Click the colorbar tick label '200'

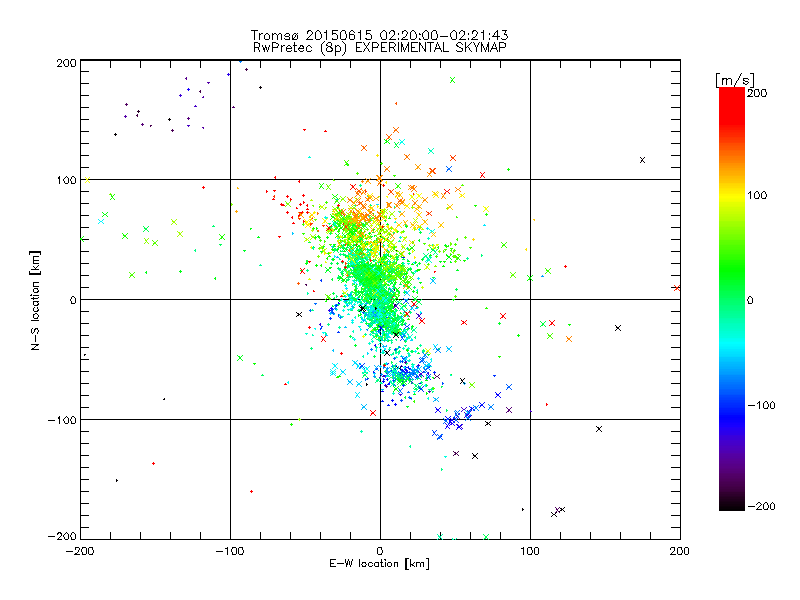757,93
